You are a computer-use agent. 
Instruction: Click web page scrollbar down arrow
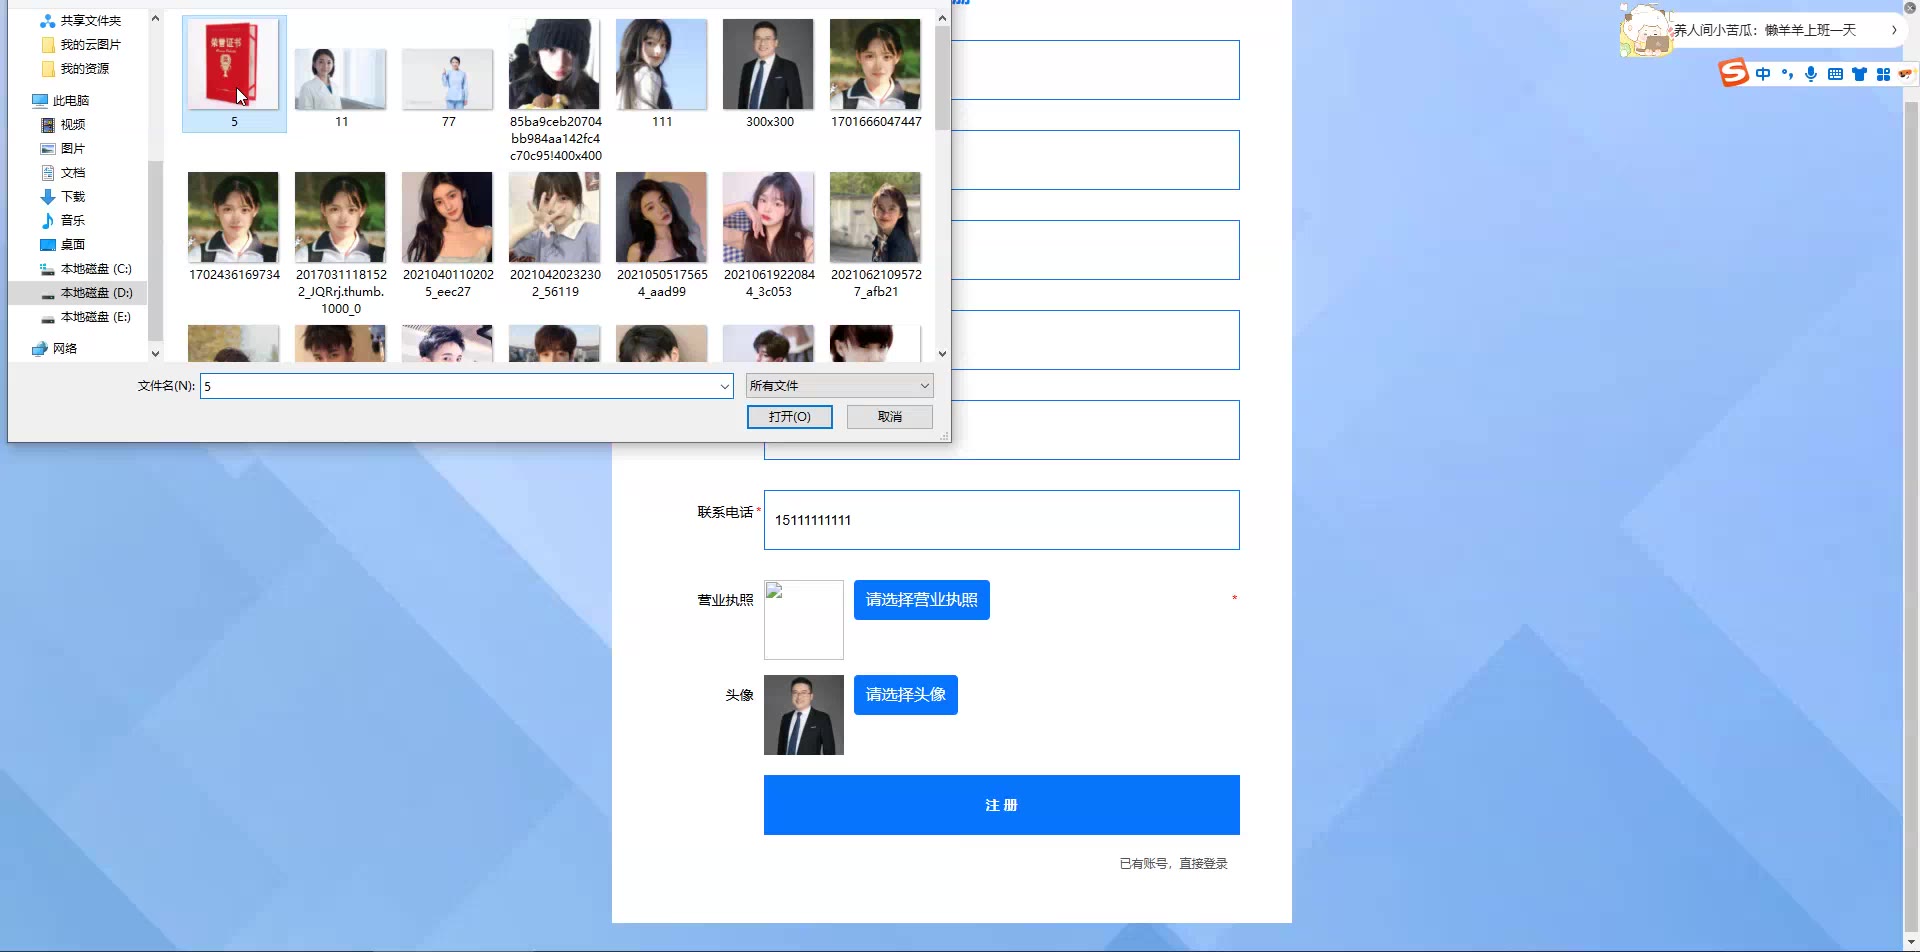point(1911,941)
